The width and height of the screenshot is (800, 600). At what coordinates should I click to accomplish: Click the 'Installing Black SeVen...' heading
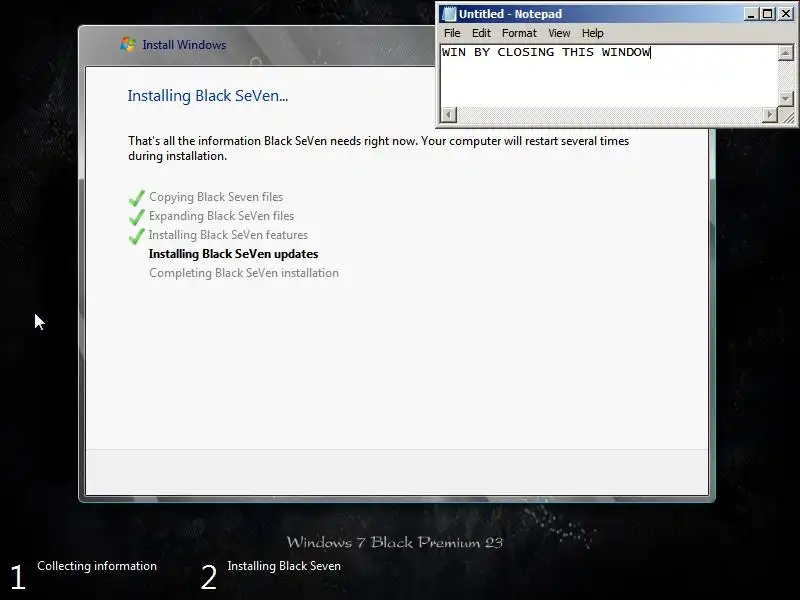pyautogui.click(x=208, y=95)
